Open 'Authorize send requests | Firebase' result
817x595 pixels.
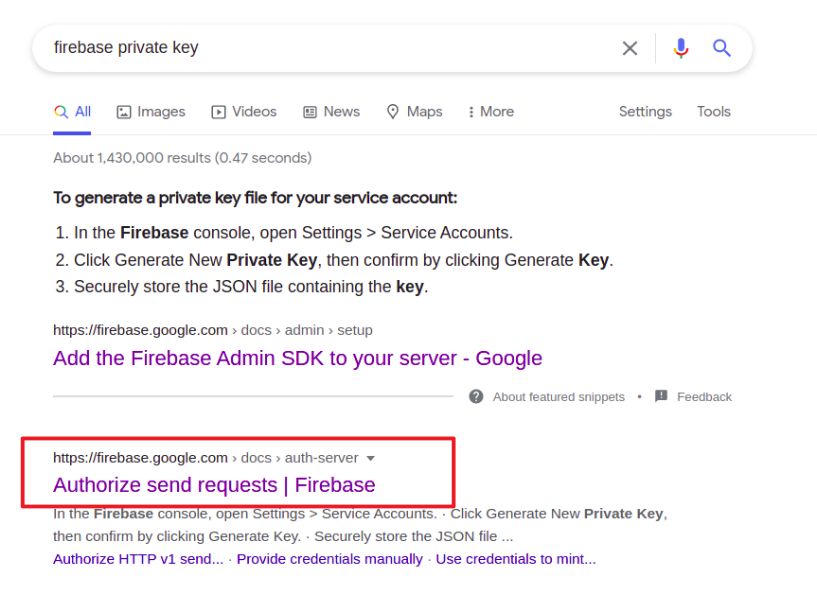214,485
